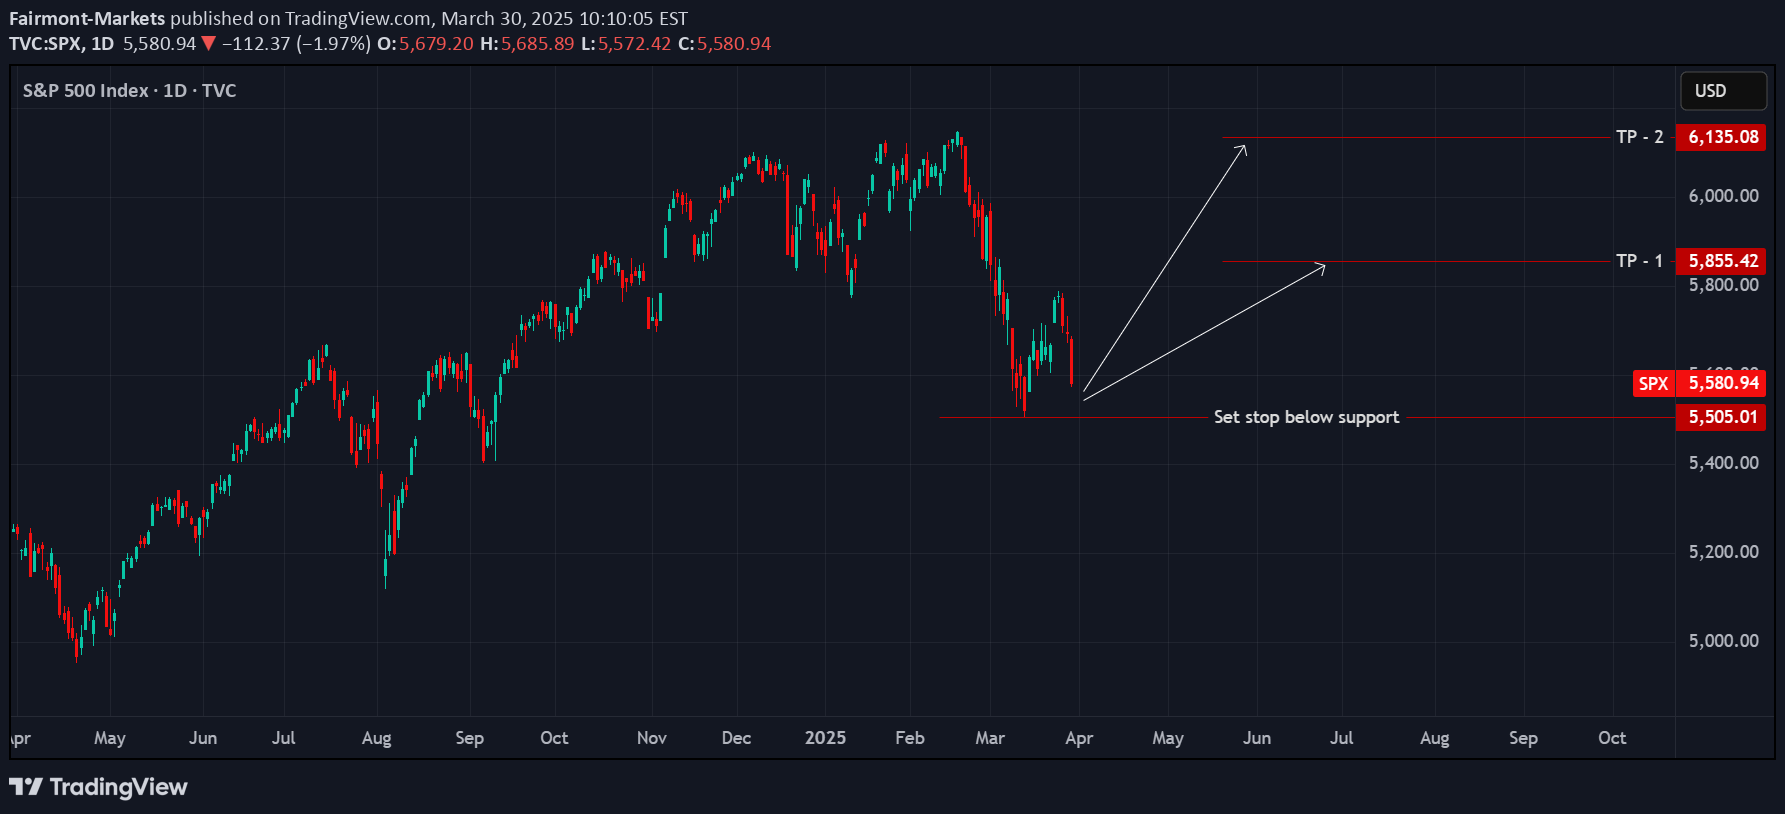This screenshot has width=1785, height=814.
Task: Click the TradingView logo icon
Action: point(26,787)
